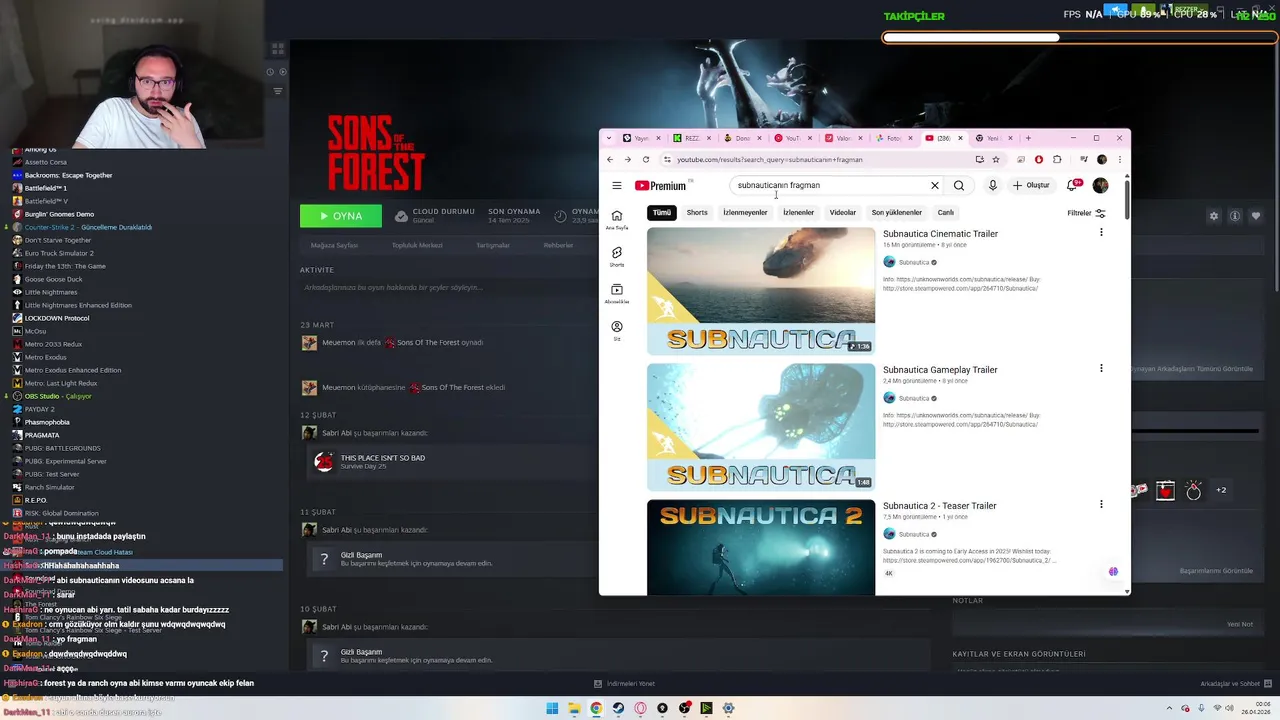1280x720 pixels.
Task: Select the Canlı filter chip
Action: pyautogui.click(x=946, y=212)
